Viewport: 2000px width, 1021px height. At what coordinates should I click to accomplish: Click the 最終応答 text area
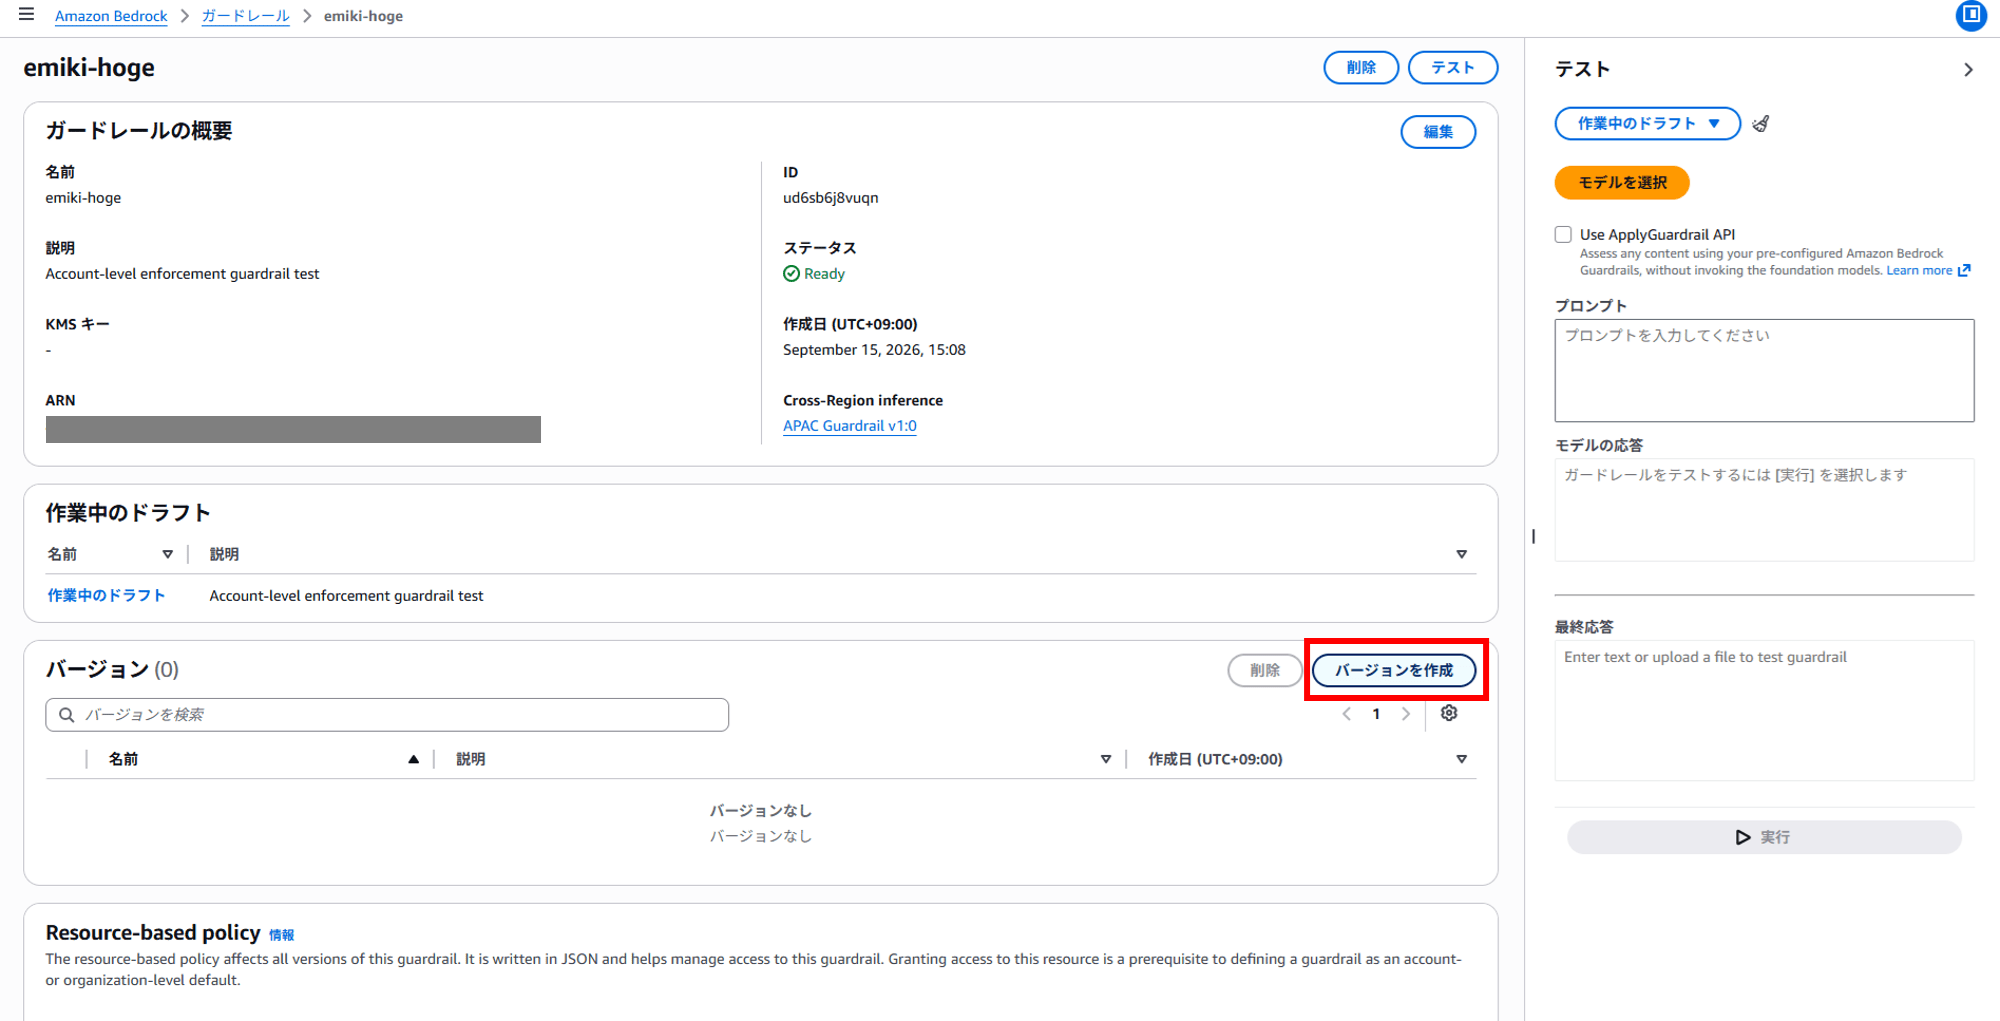pyautogui.click(x=1764, y=710)
